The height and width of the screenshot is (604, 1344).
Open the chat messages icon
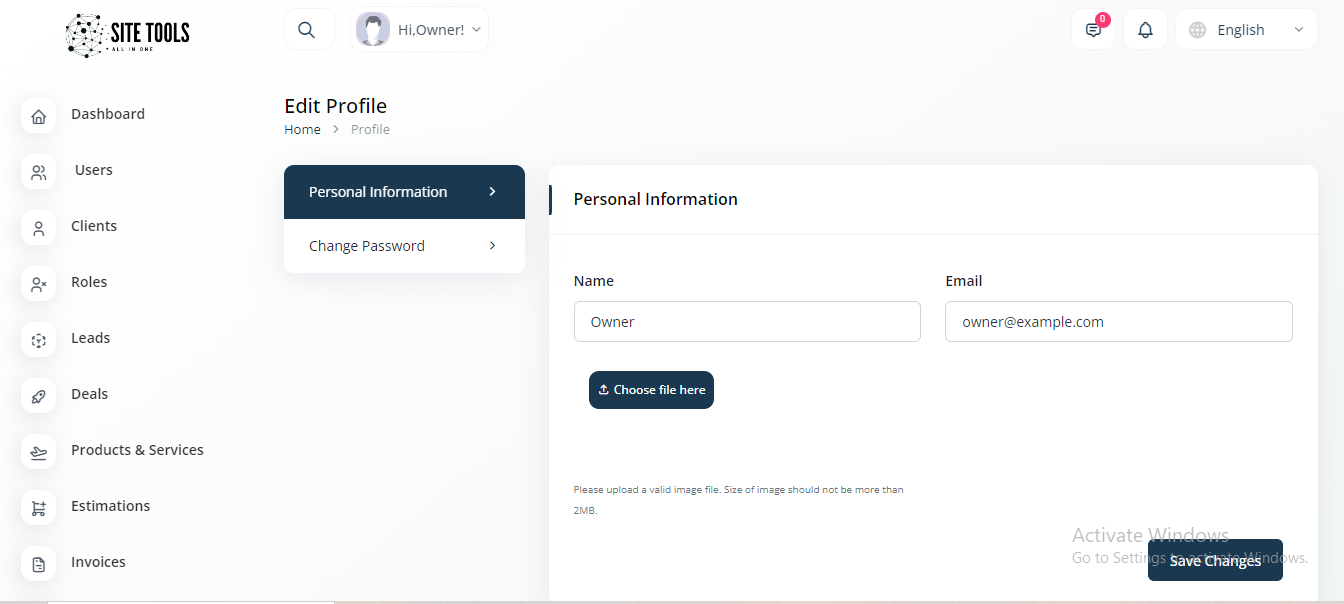(x=1093, y=30)
